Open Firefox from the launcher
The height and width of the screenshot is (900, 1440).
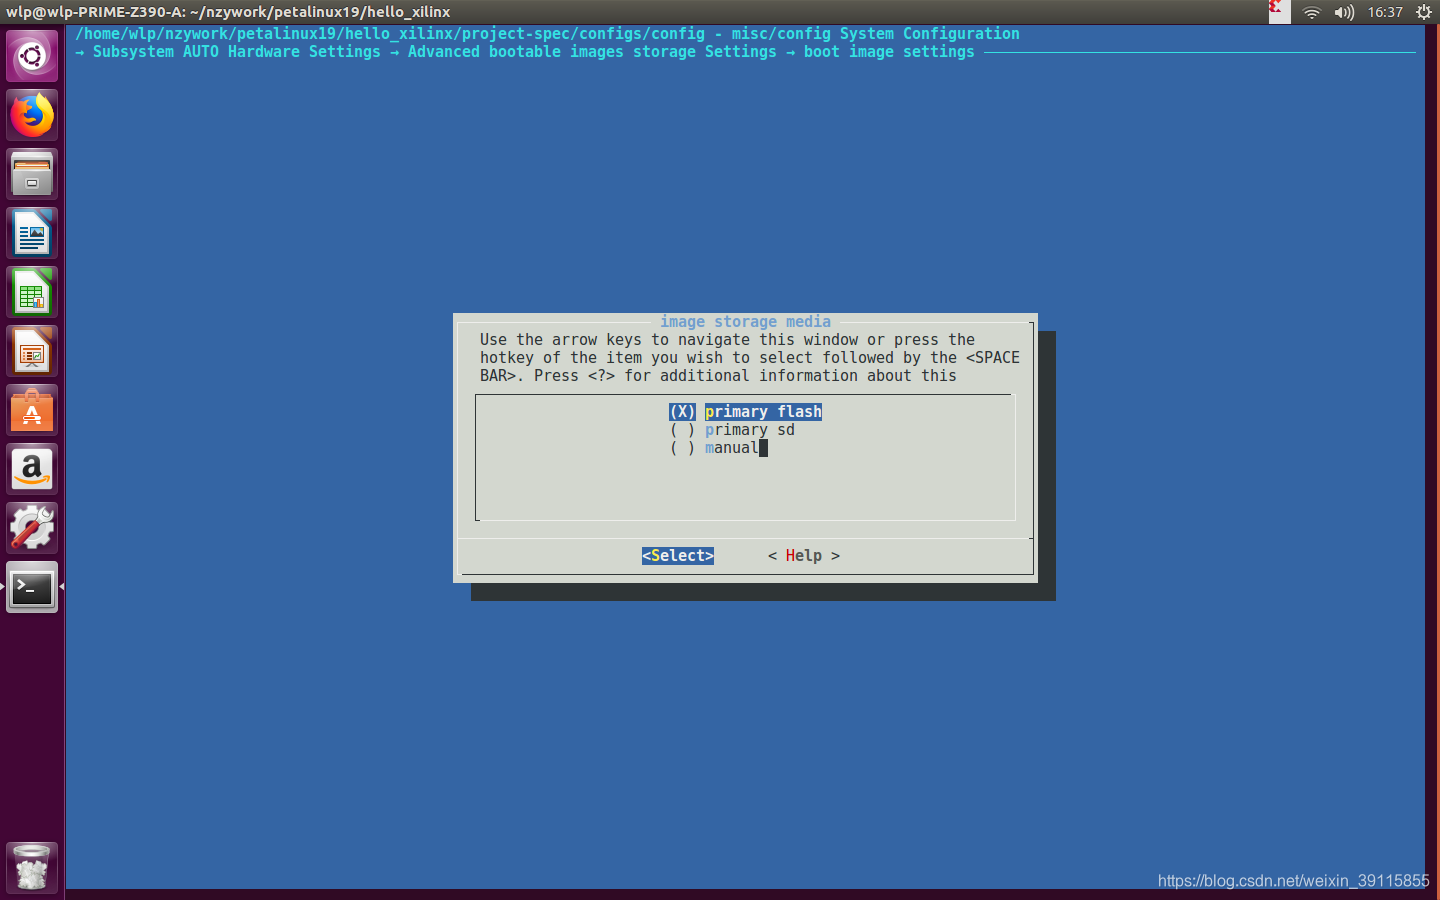coord(31,114)
